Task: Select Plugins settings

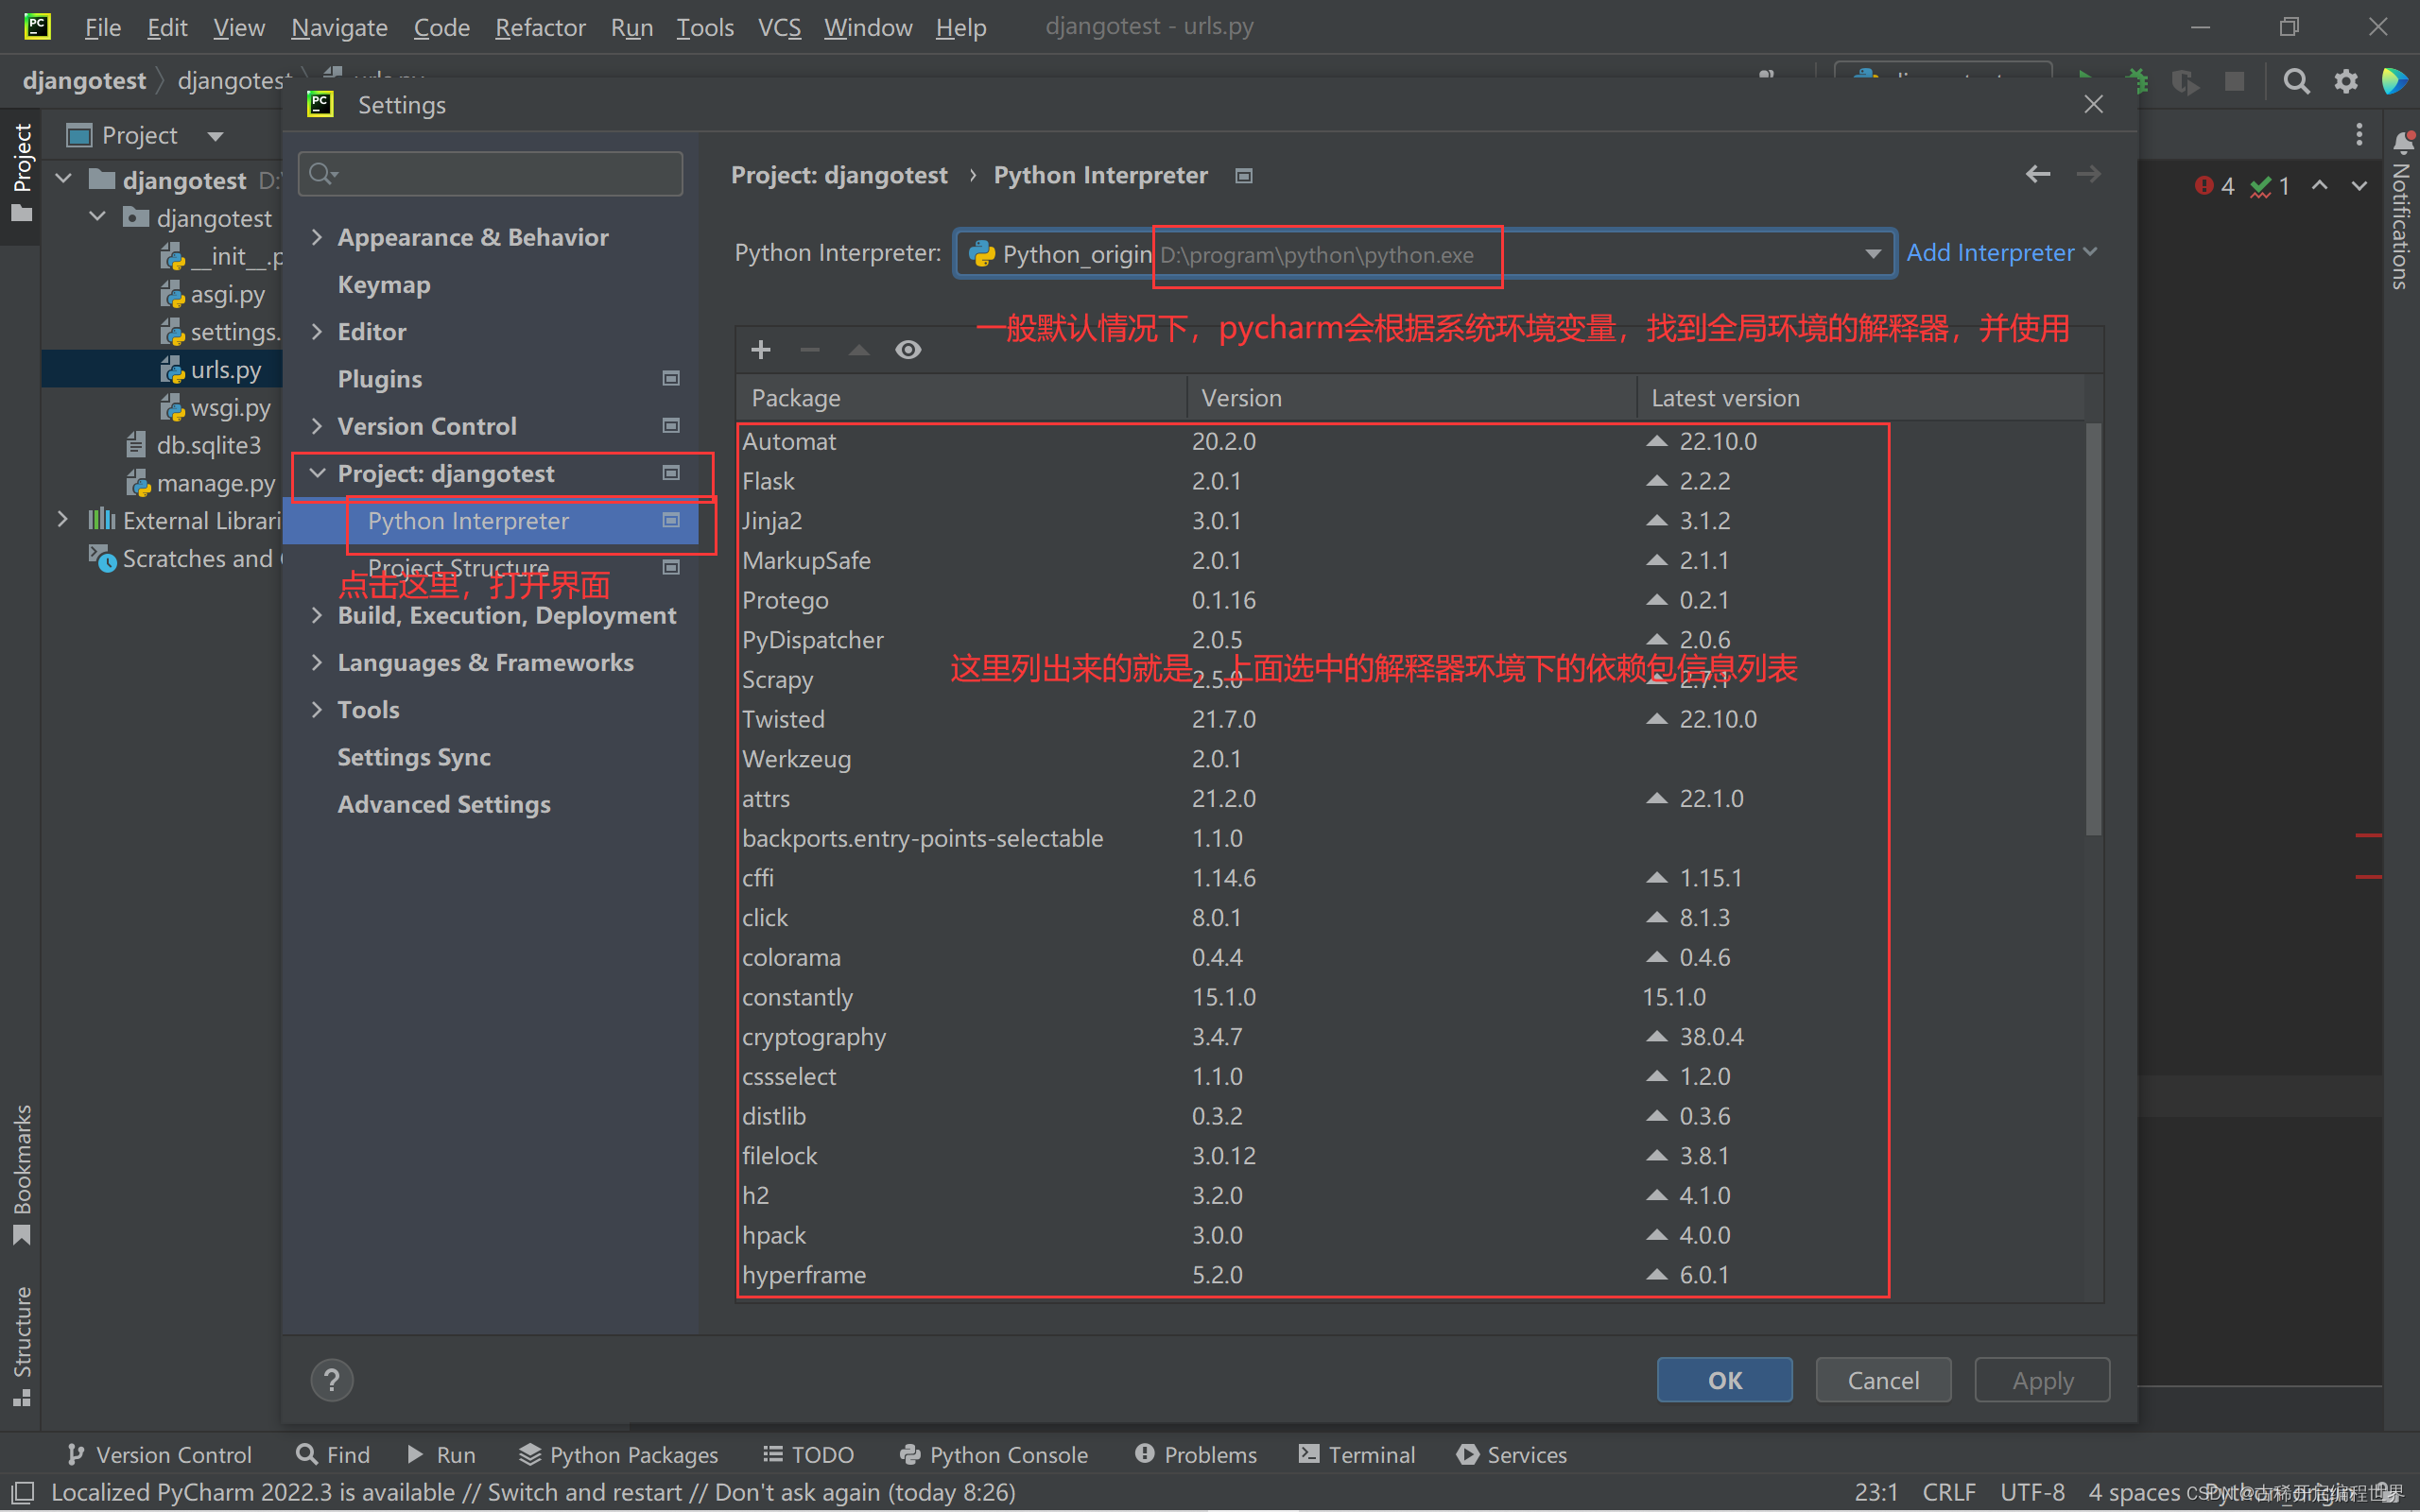Action: (x=380, y=378)
